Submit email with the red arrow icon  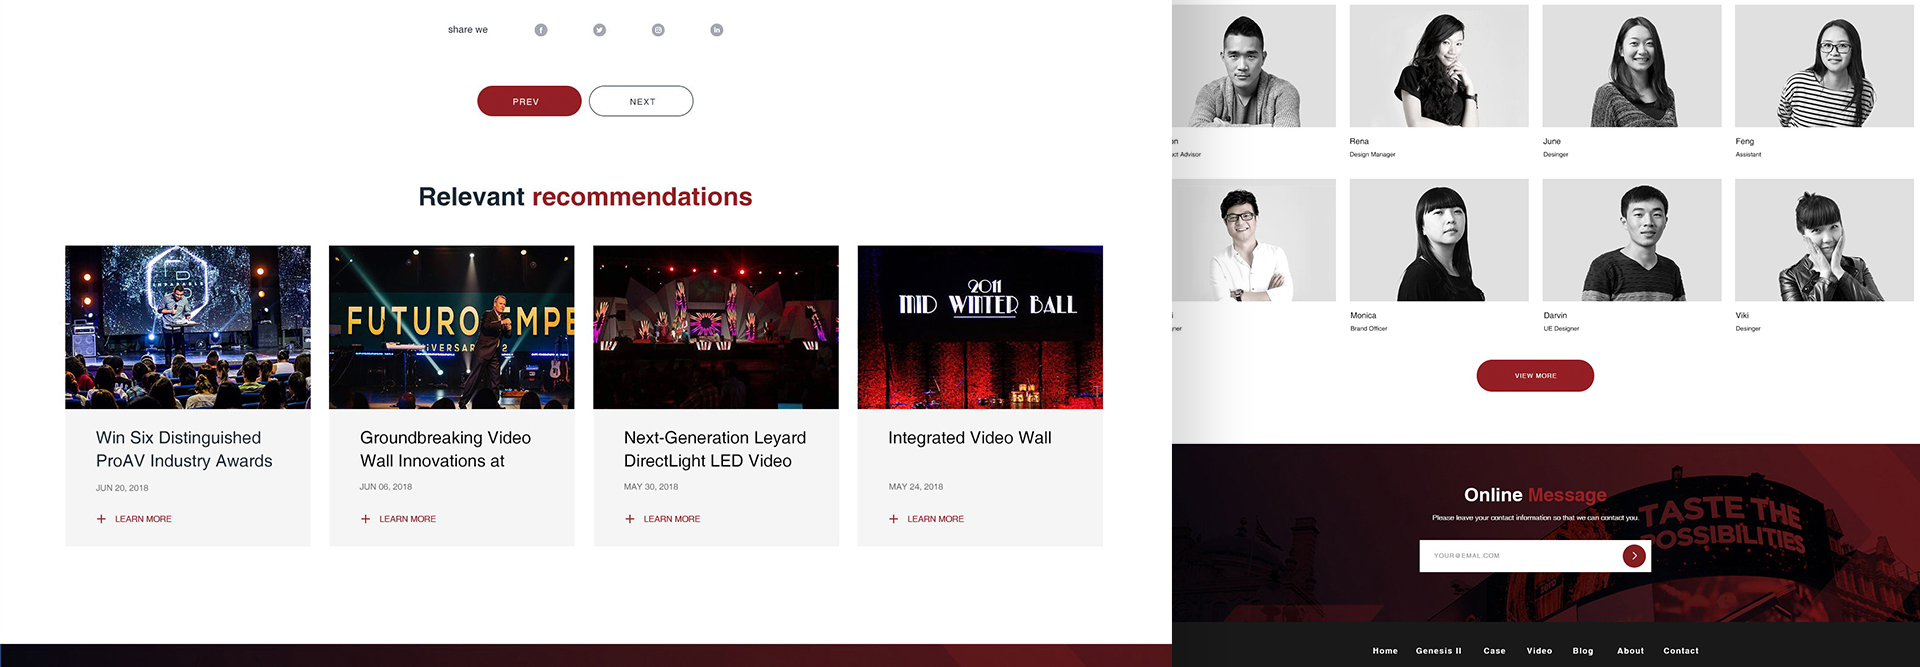(1633, 556)
